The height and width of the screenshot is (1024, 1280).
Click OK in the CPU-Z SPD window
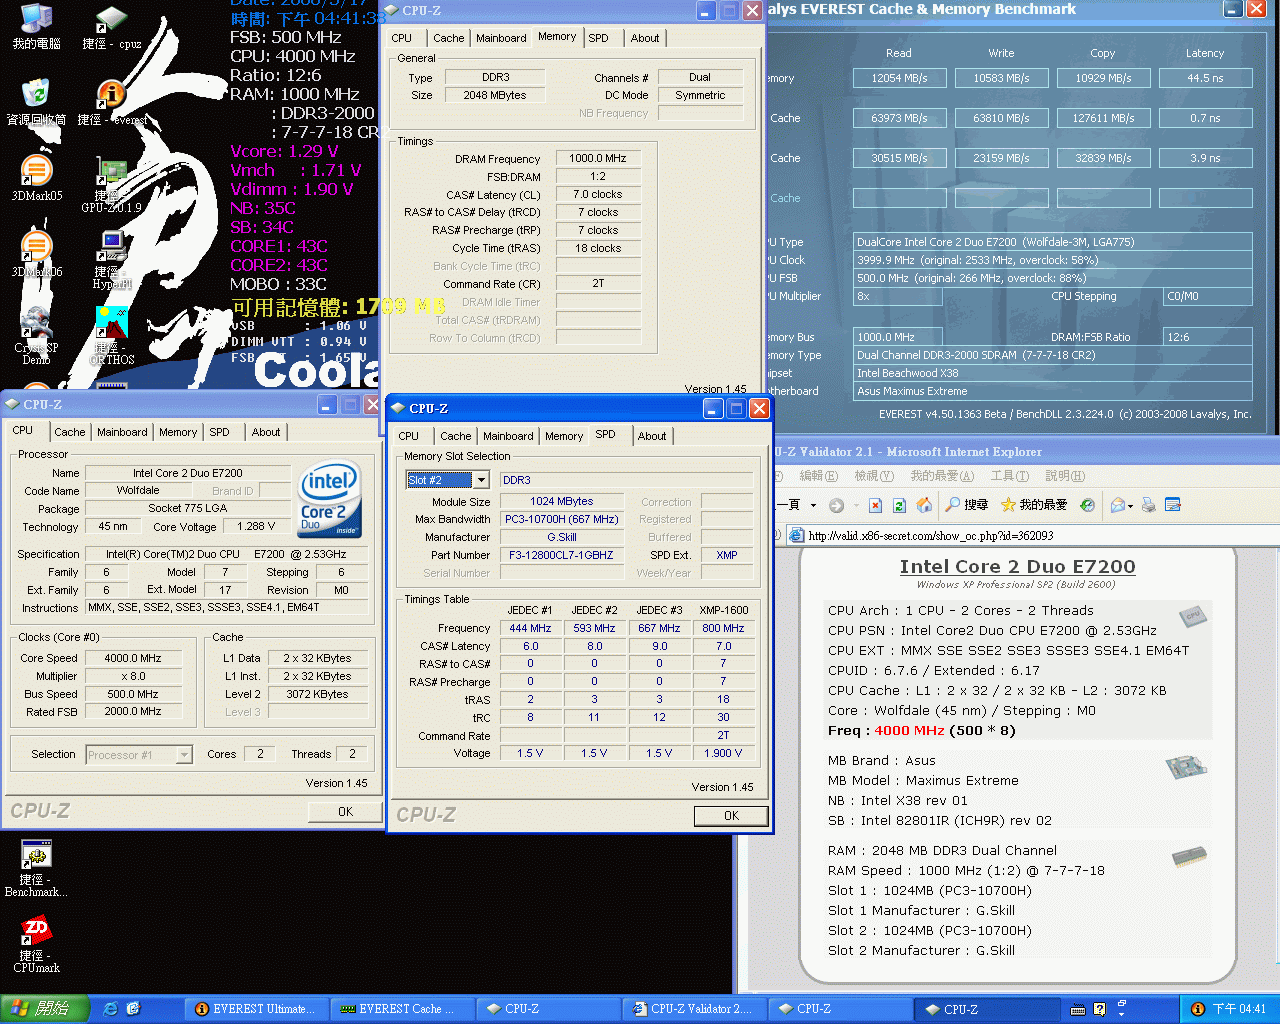tap(731, 816)
